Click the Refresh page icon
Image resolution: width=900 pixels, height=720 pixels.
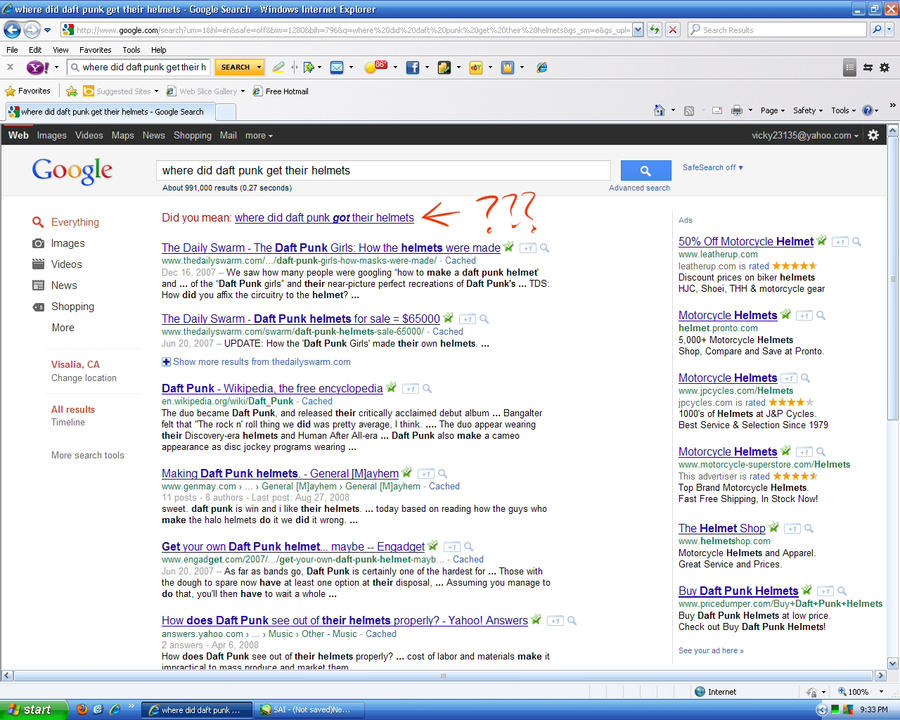click(x=655, y=29)
